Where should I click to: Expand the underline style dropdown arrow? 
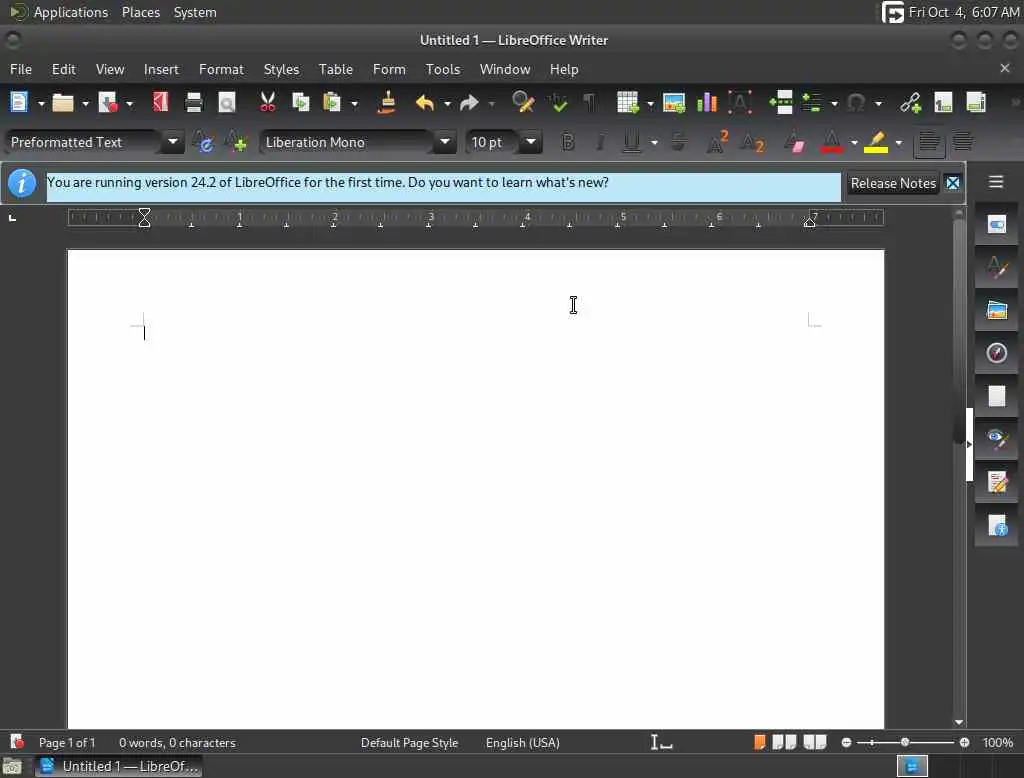pos(654,142)
